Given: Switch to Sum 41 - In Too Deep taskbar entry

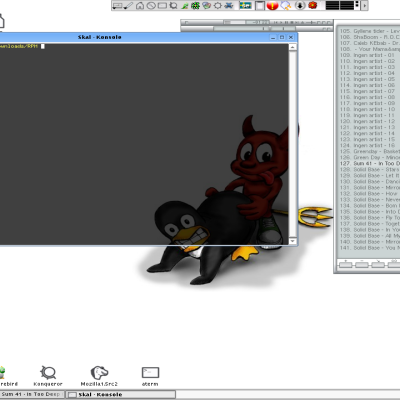Looking at the screenshot, I should (32, 394).
